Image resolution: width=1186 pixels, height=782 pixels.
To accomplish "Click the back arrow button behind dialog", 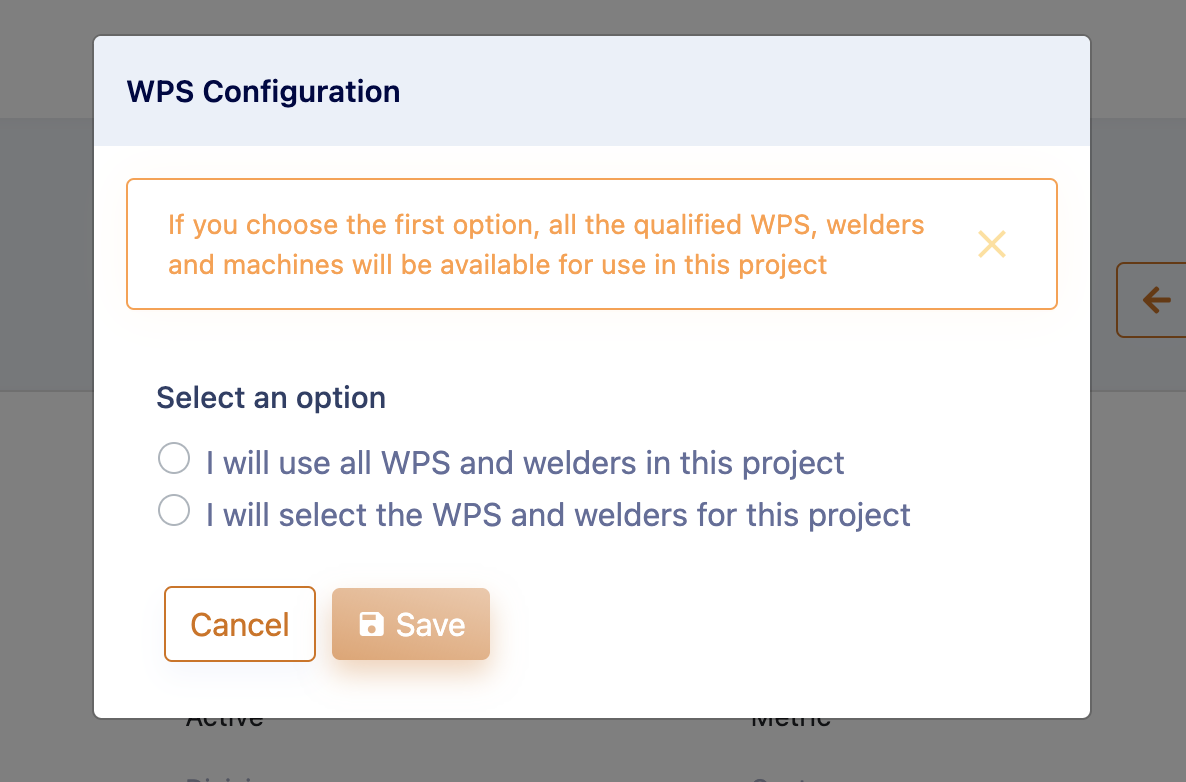I will pyautogui.click(x=1152, y=299).
